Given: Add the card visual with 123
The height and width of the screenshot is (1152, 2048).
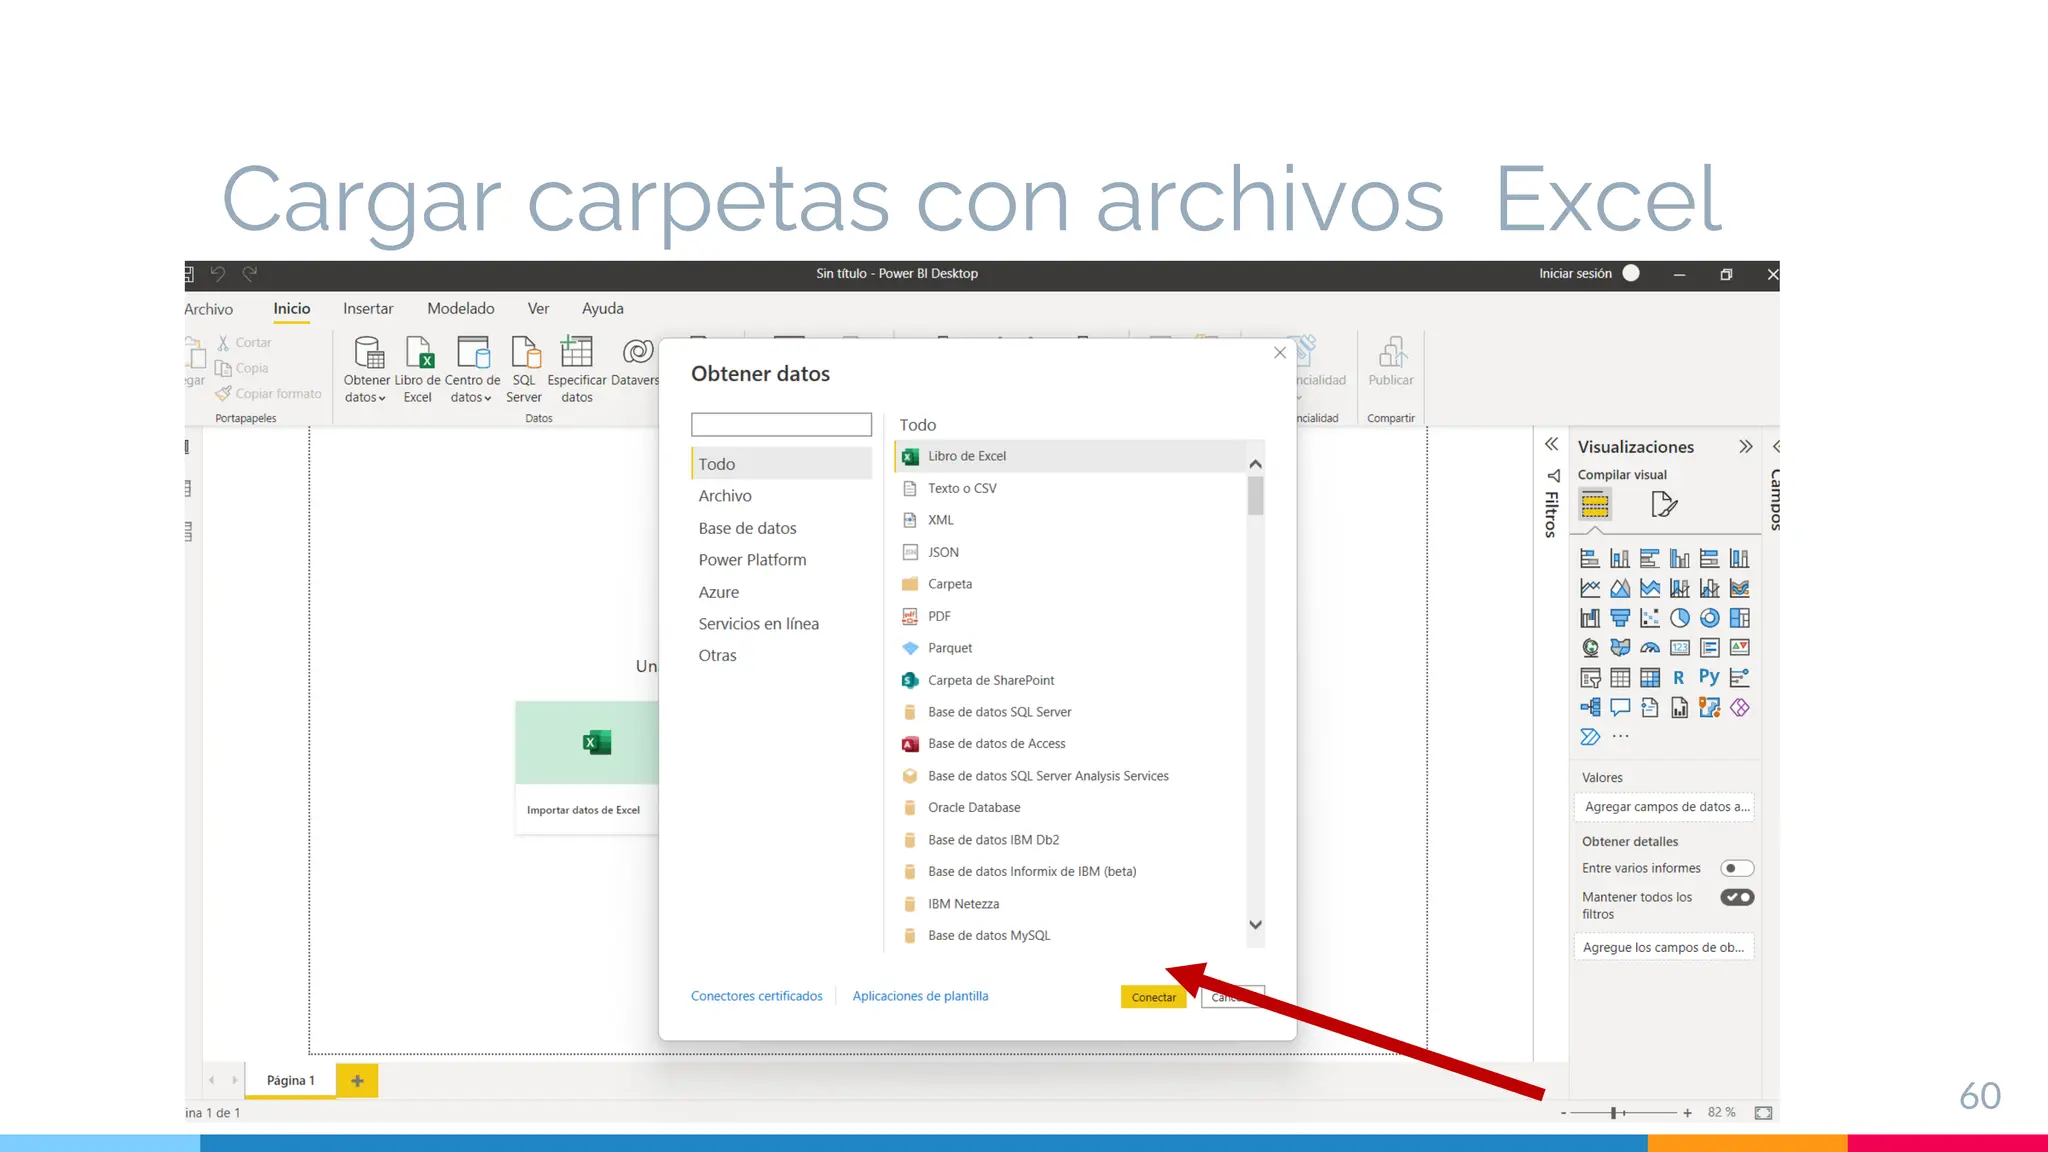Looking at the screenshot, I should 1680,648.
